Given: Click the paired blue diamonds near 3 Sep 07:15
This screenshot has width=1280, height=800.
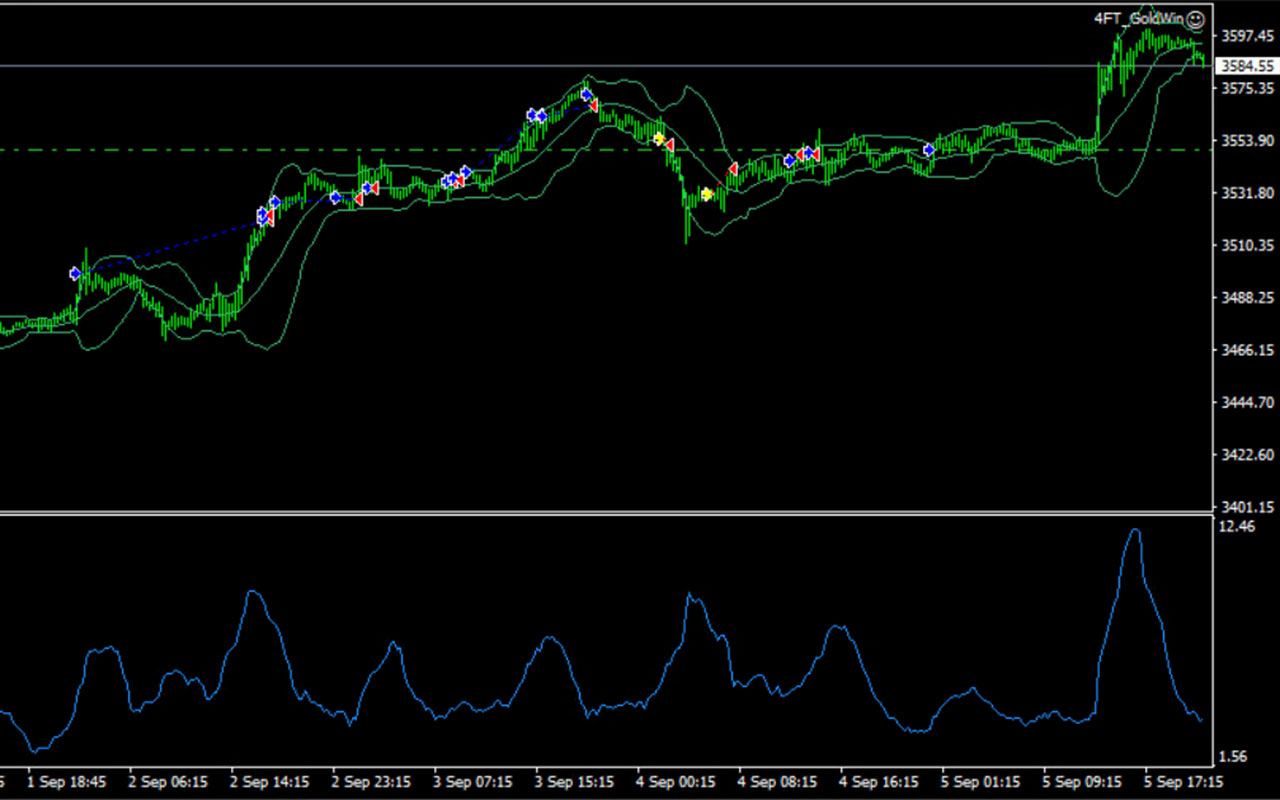Looking at the screenshot, I should point(455,178).
